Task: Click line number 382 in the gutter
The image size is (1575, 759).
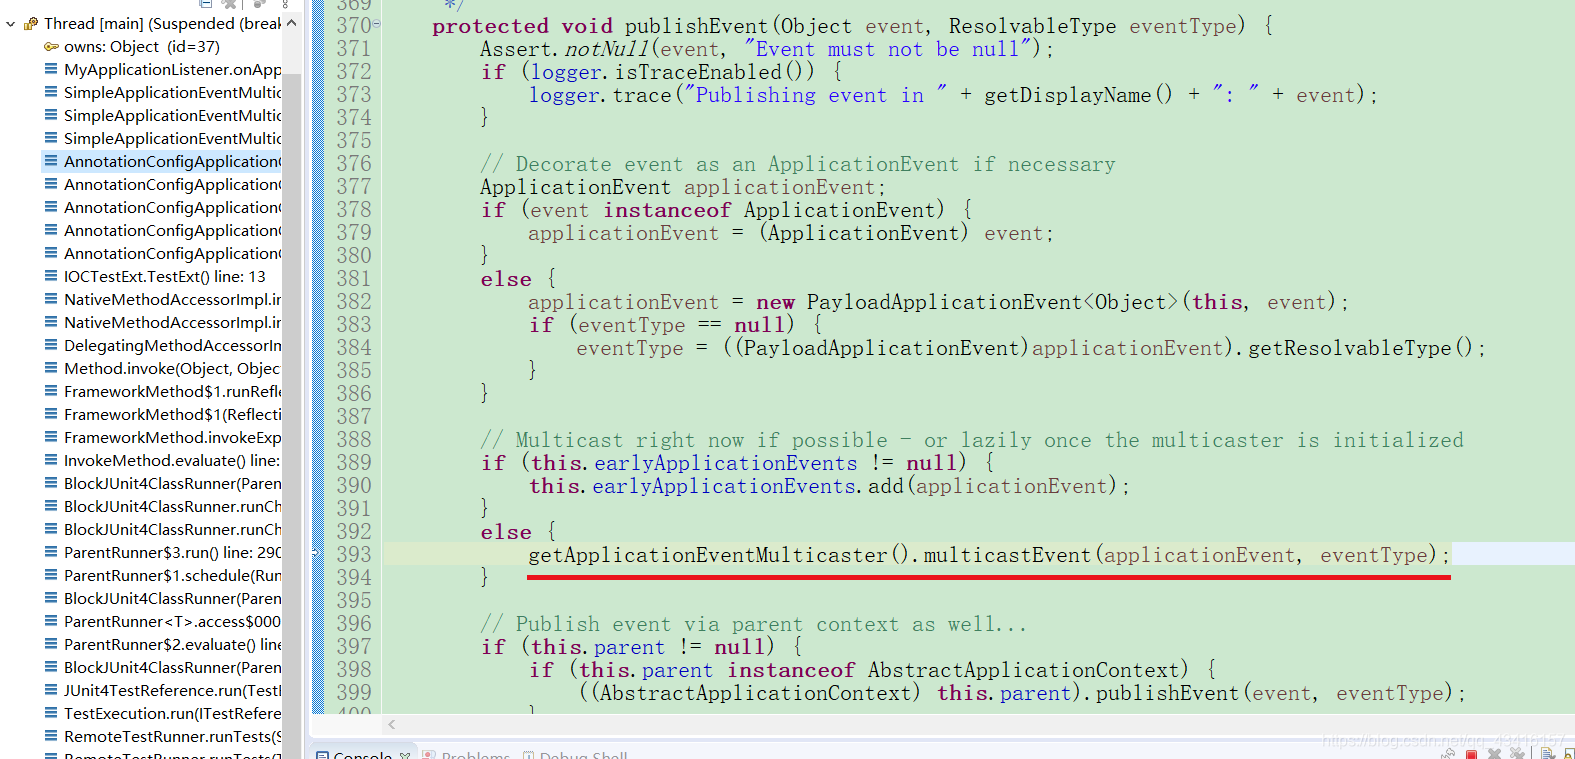Action: click(x=353, y=302)
